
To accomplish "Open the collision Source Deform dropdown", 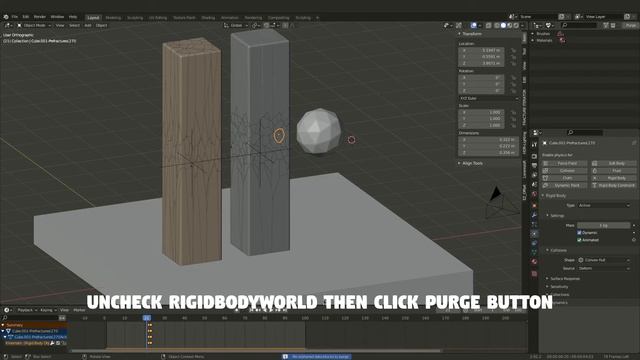I will click(604, 269).
